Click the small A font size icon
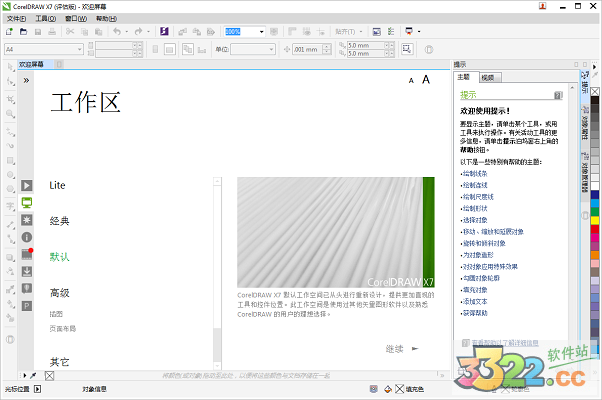Image resolution: width=602 pixels, height=400 pixels. (409, 81)
